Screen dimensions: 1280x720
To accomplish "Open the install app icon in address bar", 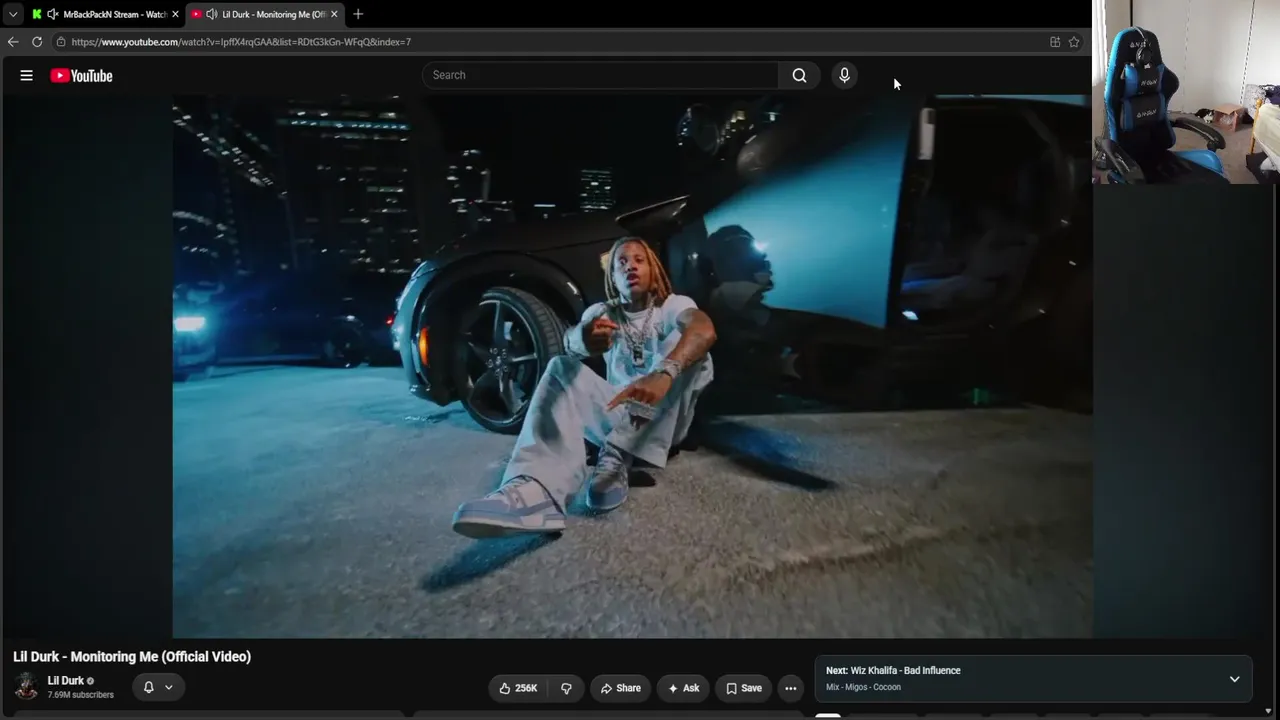I will (x=1055, y=42).
